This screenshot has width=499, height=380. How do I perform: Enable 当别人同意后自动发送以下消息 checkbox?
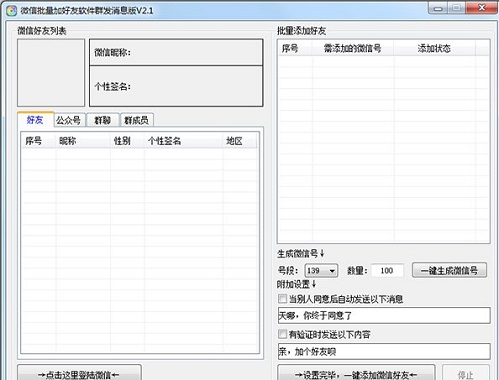(x=282, y=299)
